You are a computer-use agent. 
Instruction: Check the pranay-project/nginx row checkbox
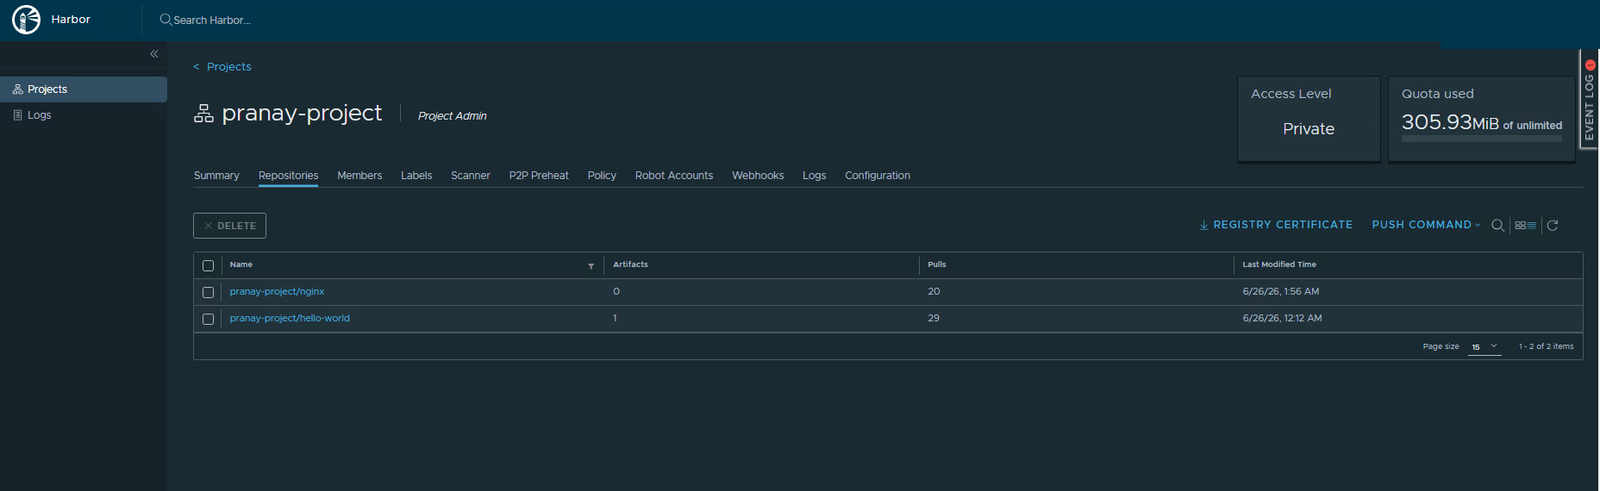208,292
